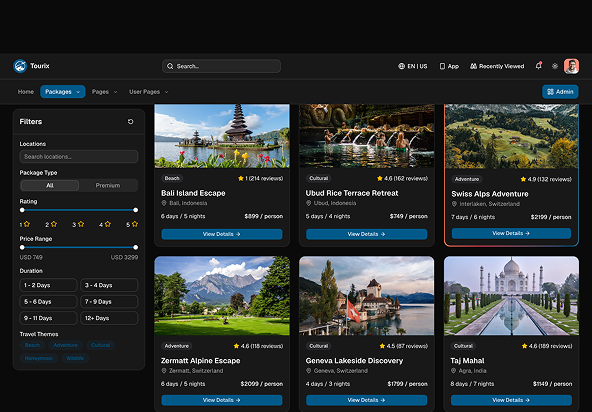Click the search magnifier icon

[x=170, y=66]
